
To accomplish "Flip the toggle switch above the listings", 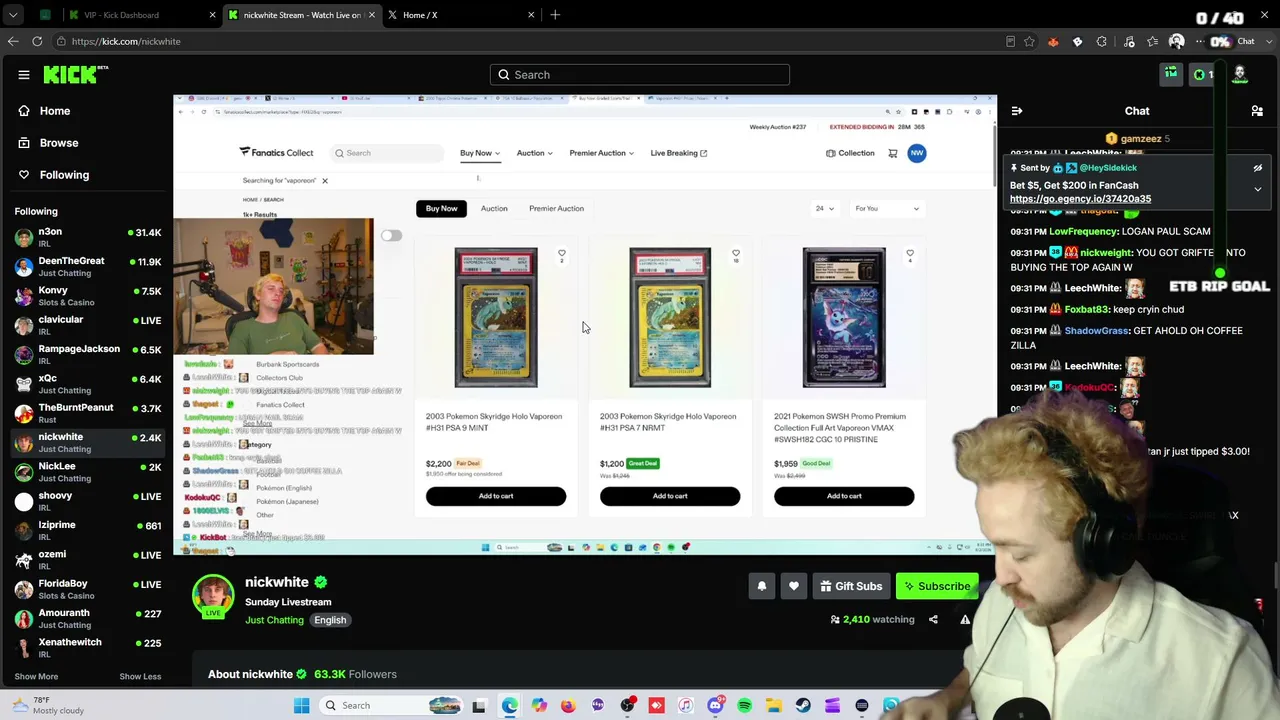I will tap(391, 236).
